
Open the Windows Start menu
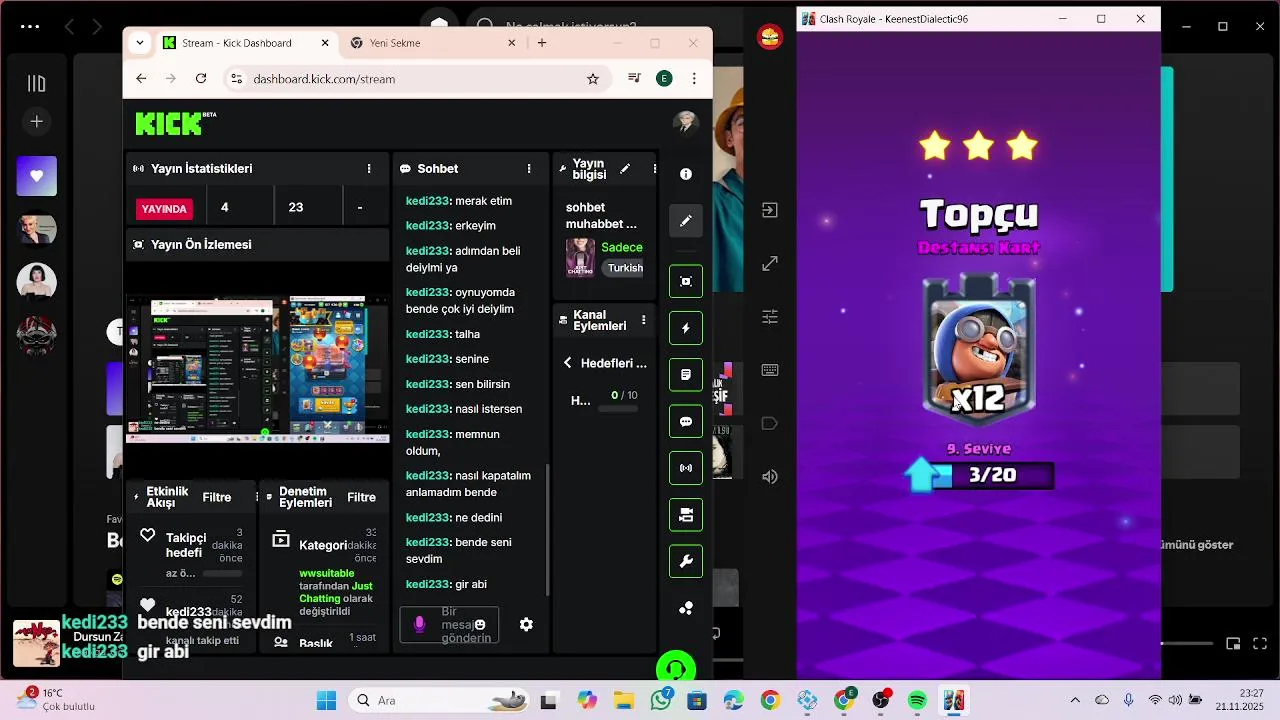pyautogui.click(x=326, y=701)
